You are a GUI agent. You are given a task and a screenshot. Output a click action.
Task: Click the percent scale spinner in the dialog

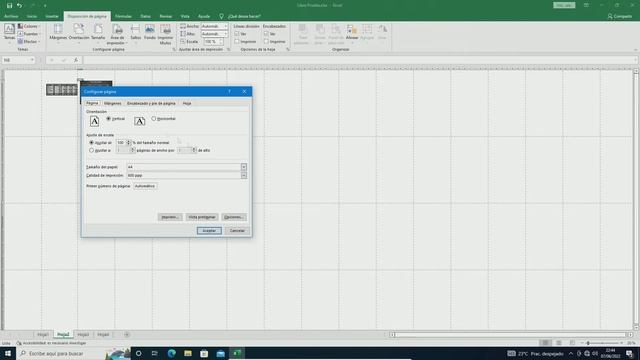[129, 142]
